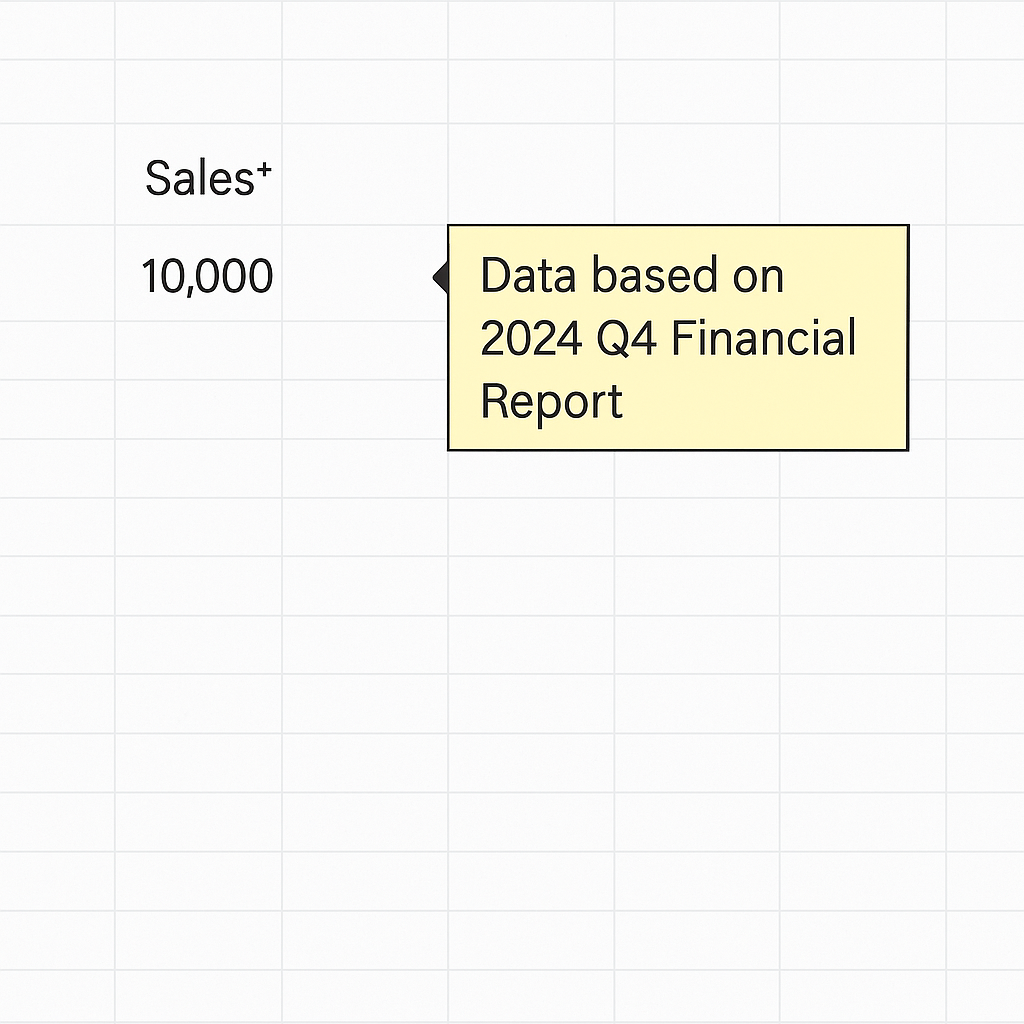Select the empty cell left of 10,000
Screen dimensions: 1024x1024
(x=57, y=276)
